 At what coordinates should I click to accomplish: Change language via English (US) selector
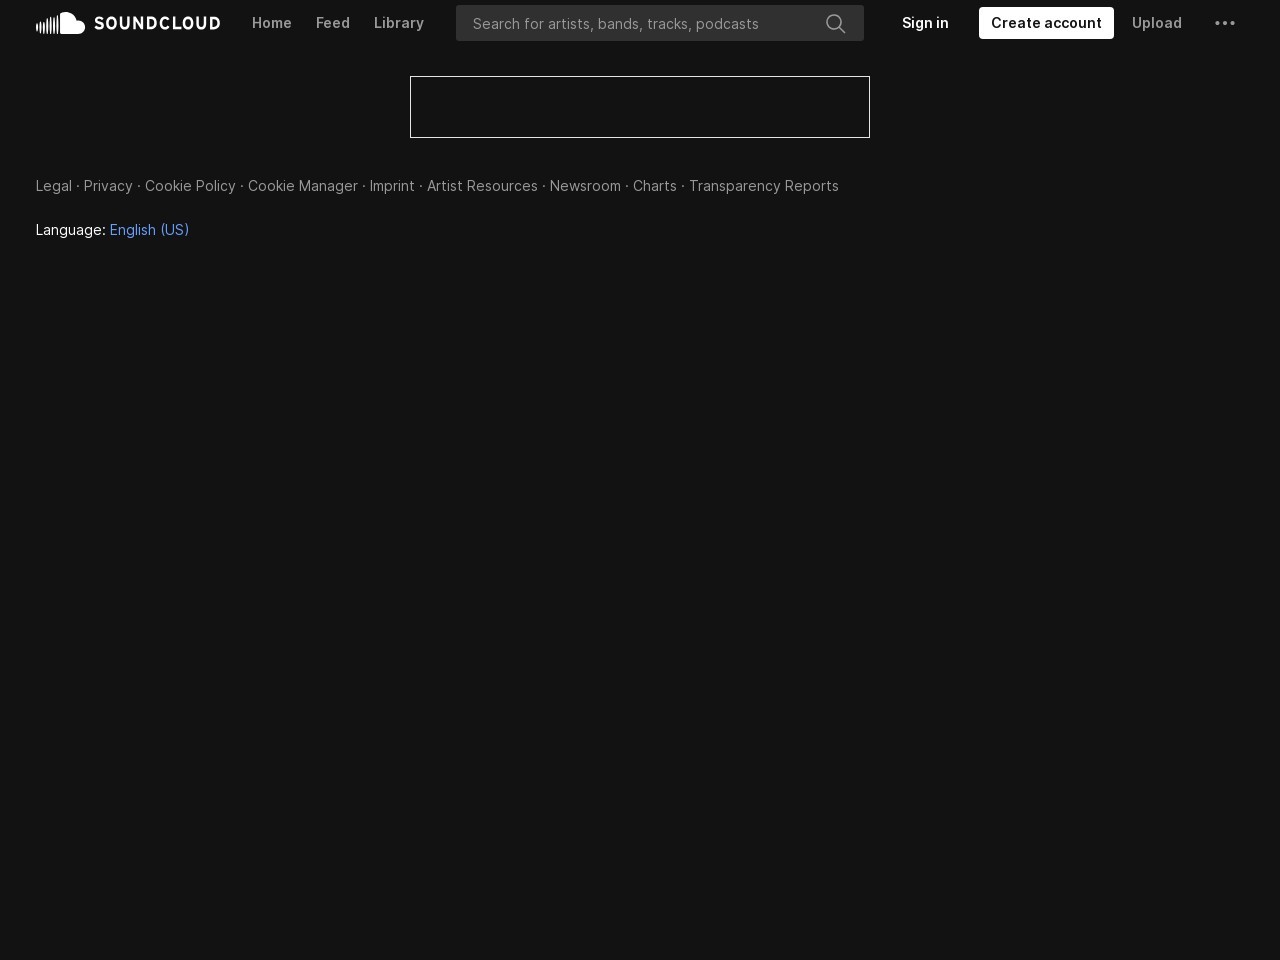149,230
